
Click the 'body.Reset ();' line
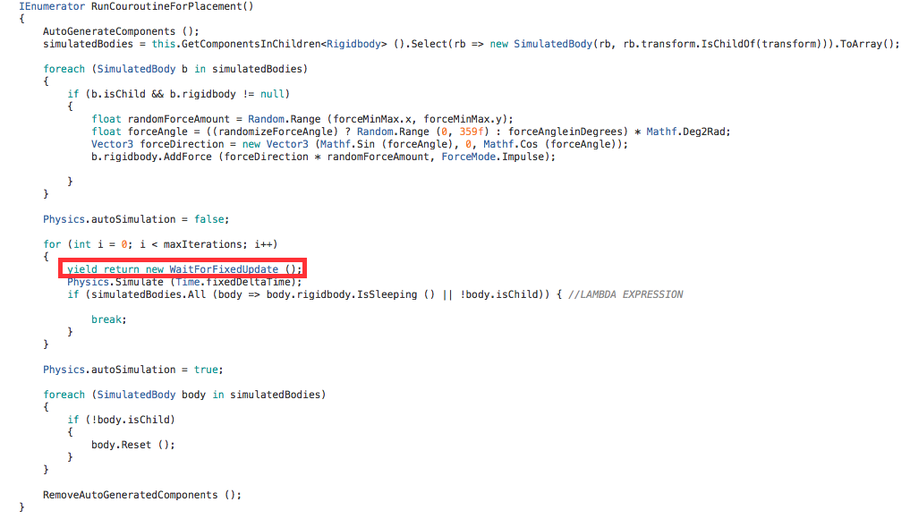click(133, 445)
